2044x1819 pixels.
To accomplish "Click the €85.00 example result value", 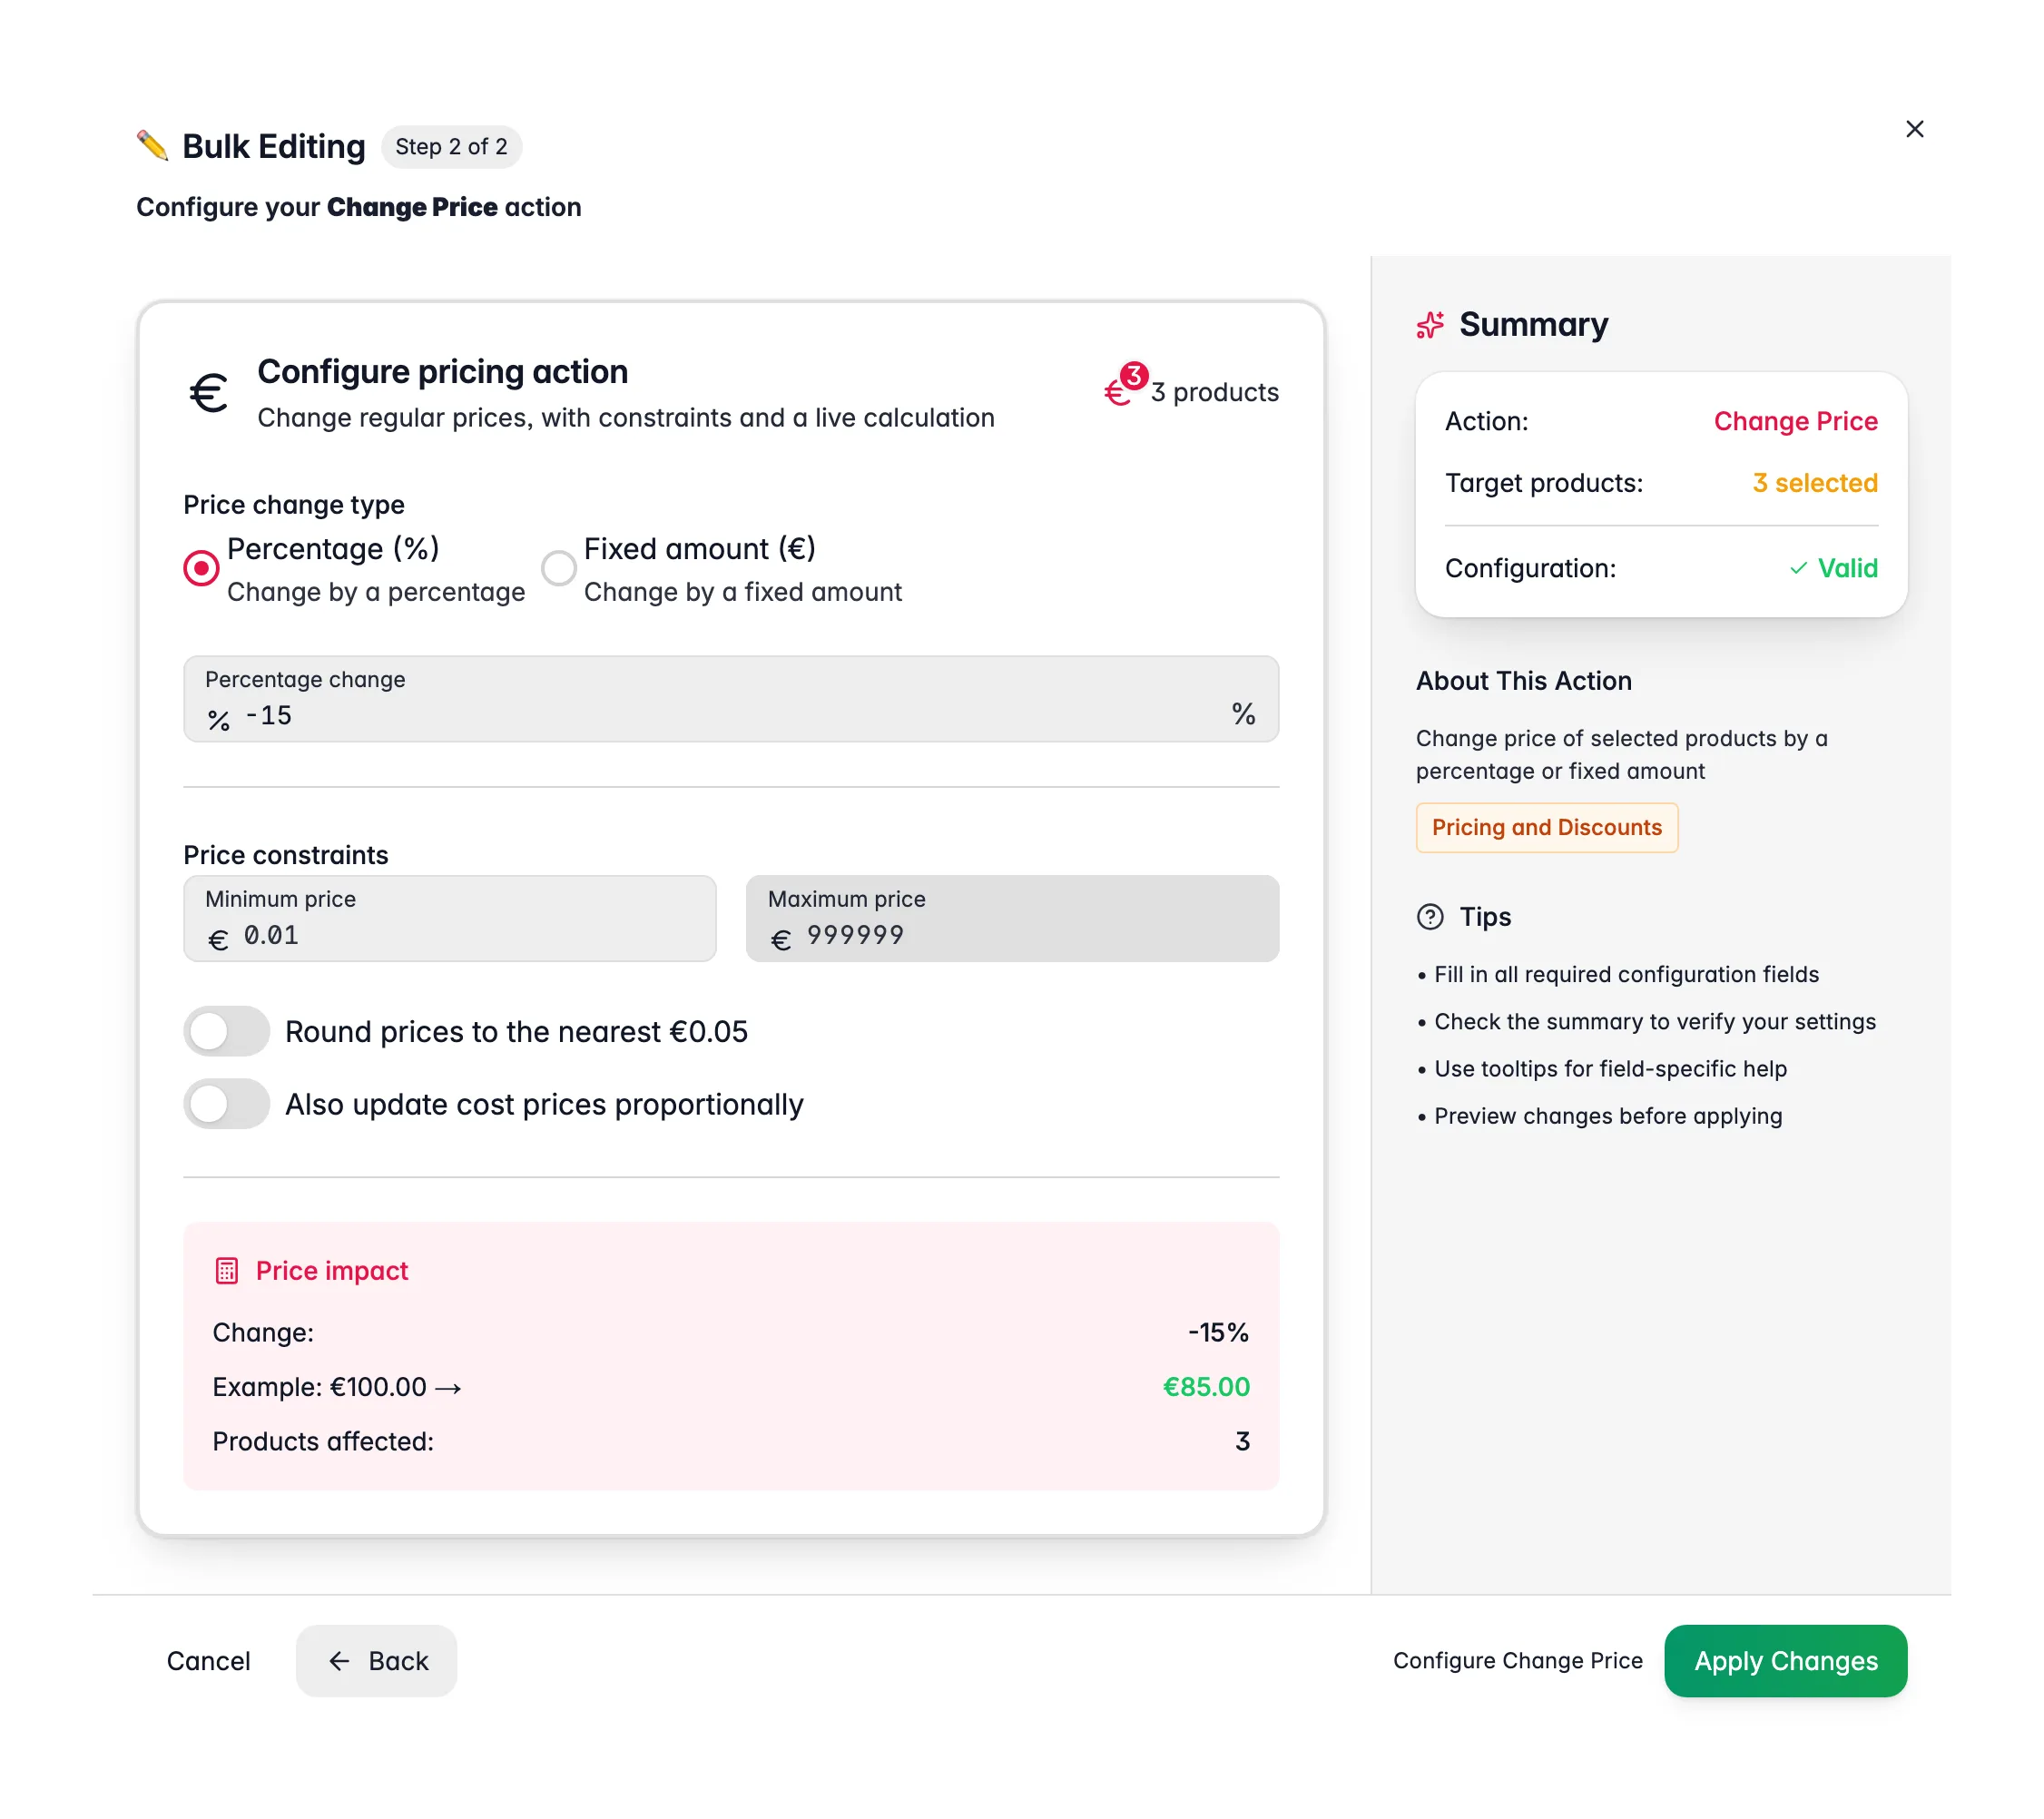I will 1206,1387.
